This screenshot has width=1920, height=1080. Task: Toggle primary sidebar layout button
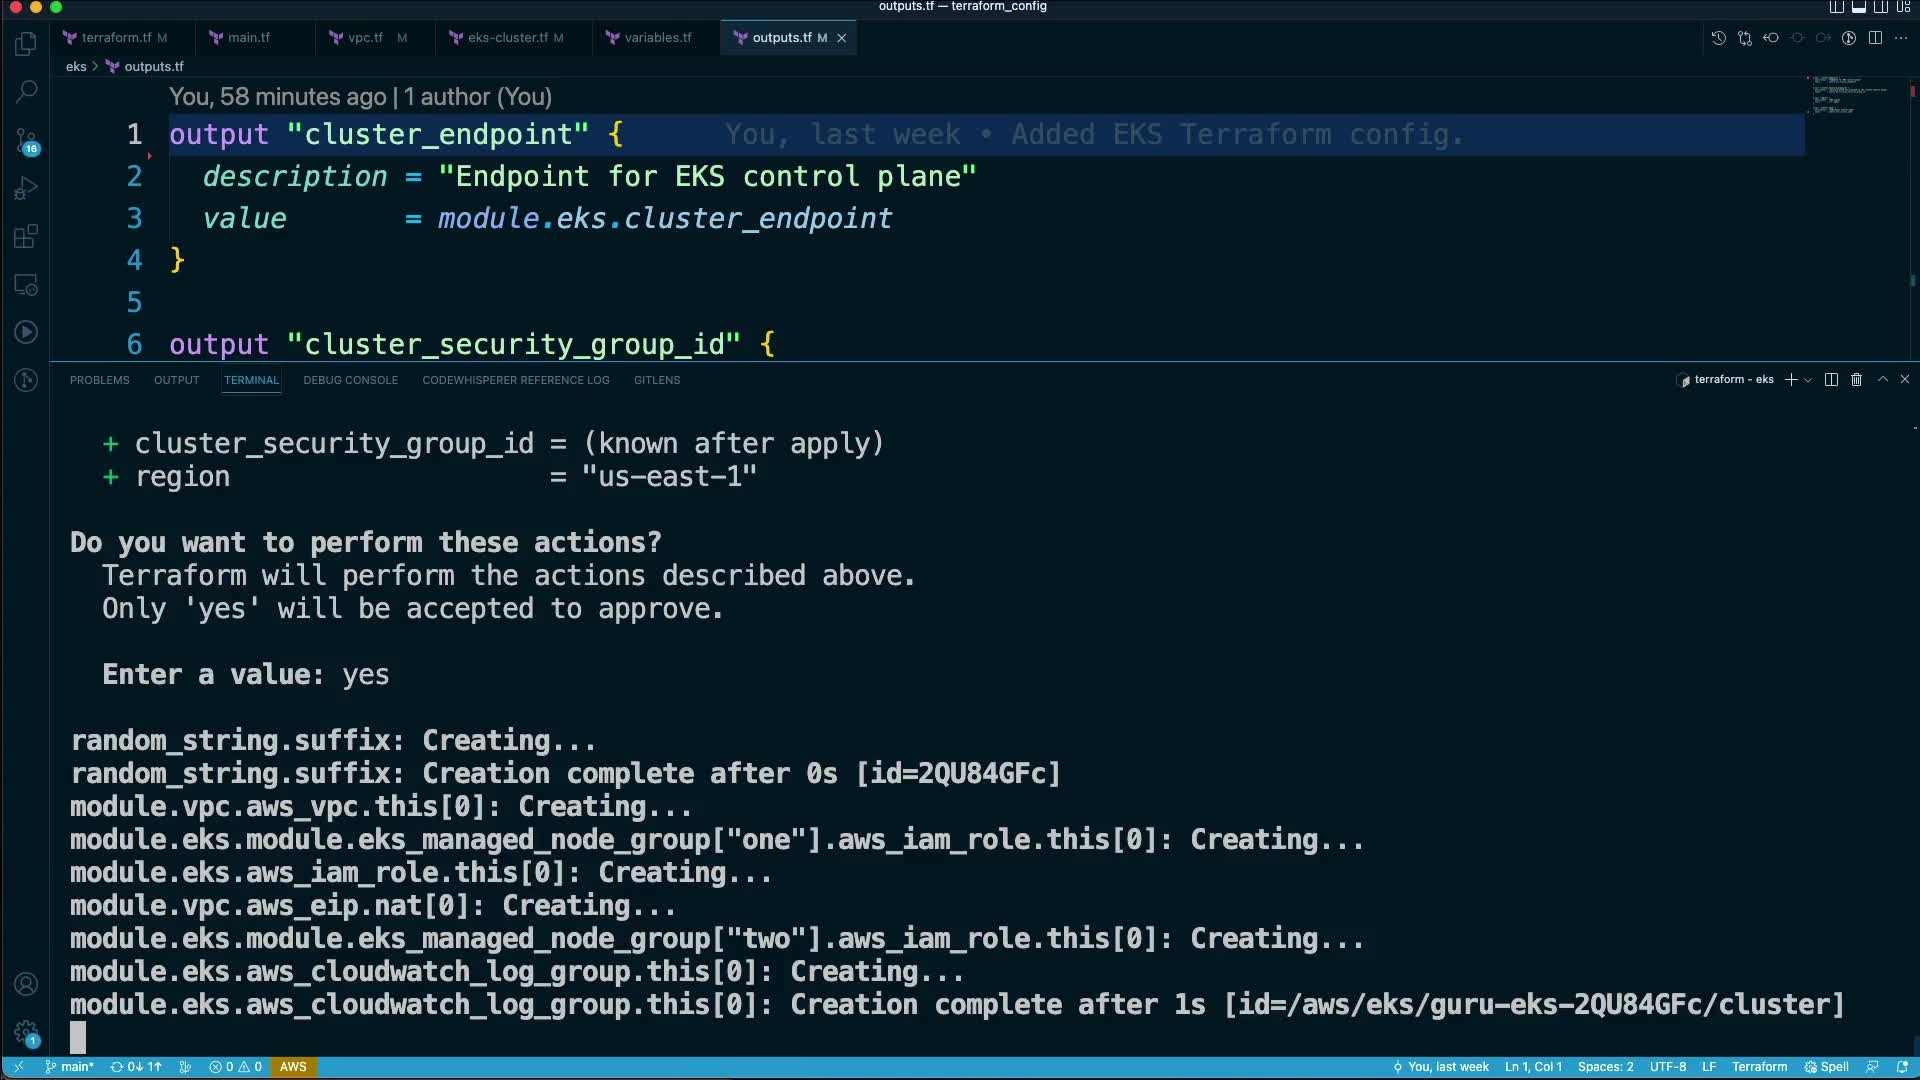[x=1836, y=7]
